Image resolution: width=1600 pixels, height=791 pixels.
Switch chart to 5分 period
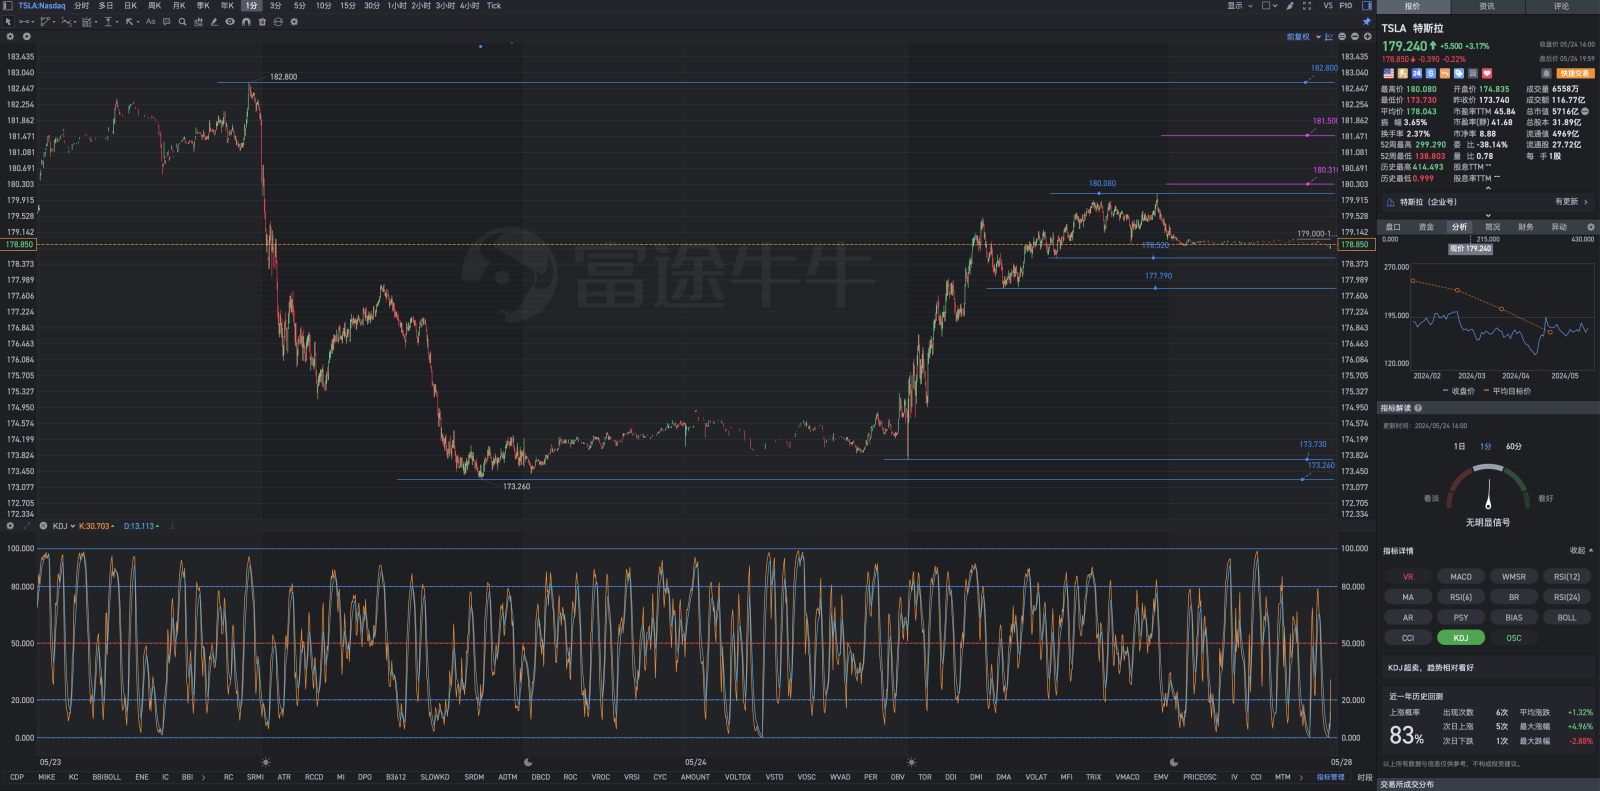click(299, 6)
